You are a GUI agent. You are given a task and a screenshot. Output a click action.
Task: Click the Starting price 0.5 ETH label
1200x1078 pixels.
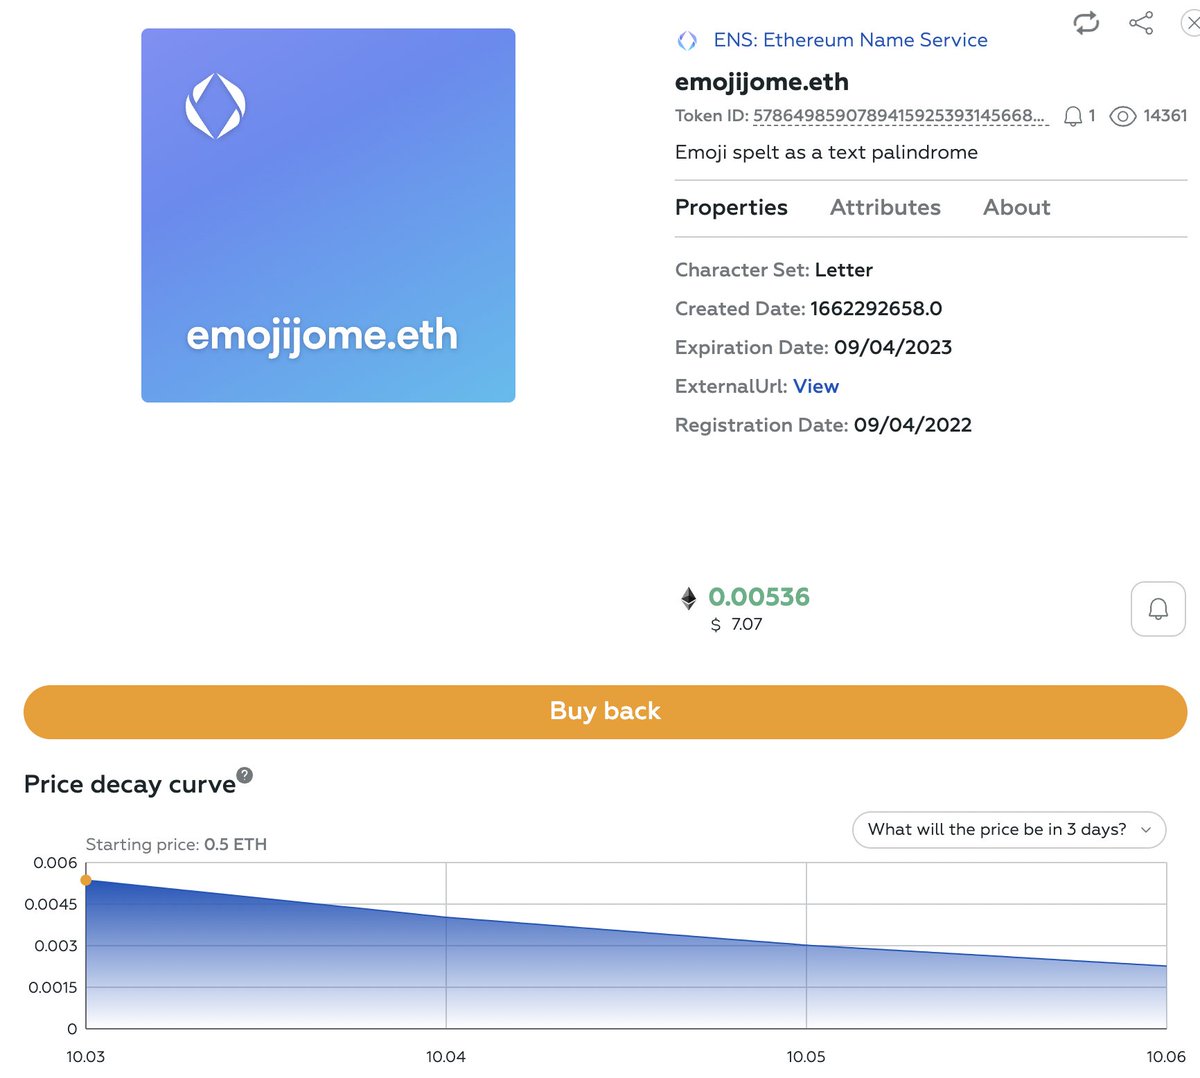tap(176, 844)
